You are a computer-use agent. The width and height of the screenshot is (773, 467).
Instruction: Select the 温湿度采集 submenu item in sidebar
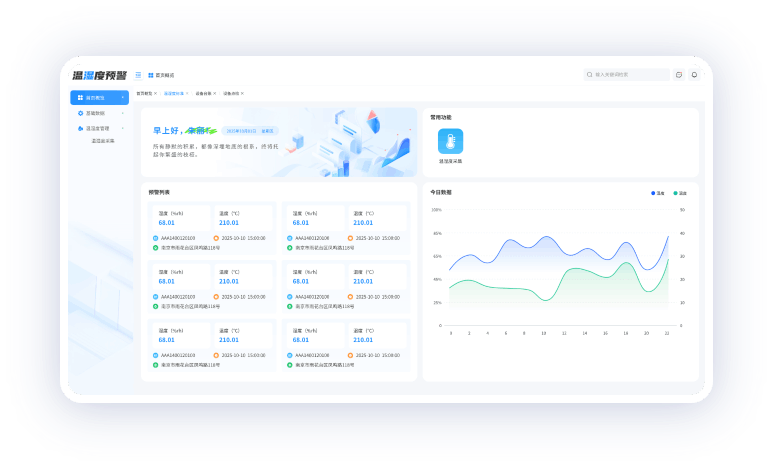click(x=103, y=141)
